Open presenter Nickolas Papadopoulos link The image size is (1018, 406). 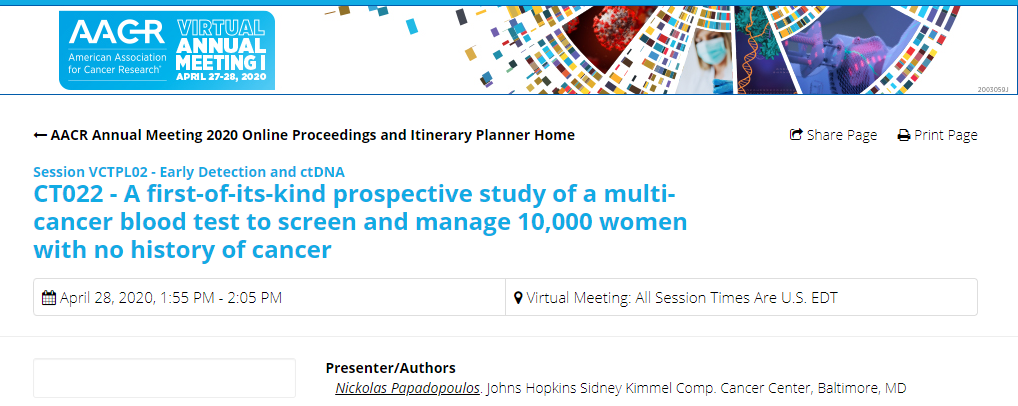408,388
